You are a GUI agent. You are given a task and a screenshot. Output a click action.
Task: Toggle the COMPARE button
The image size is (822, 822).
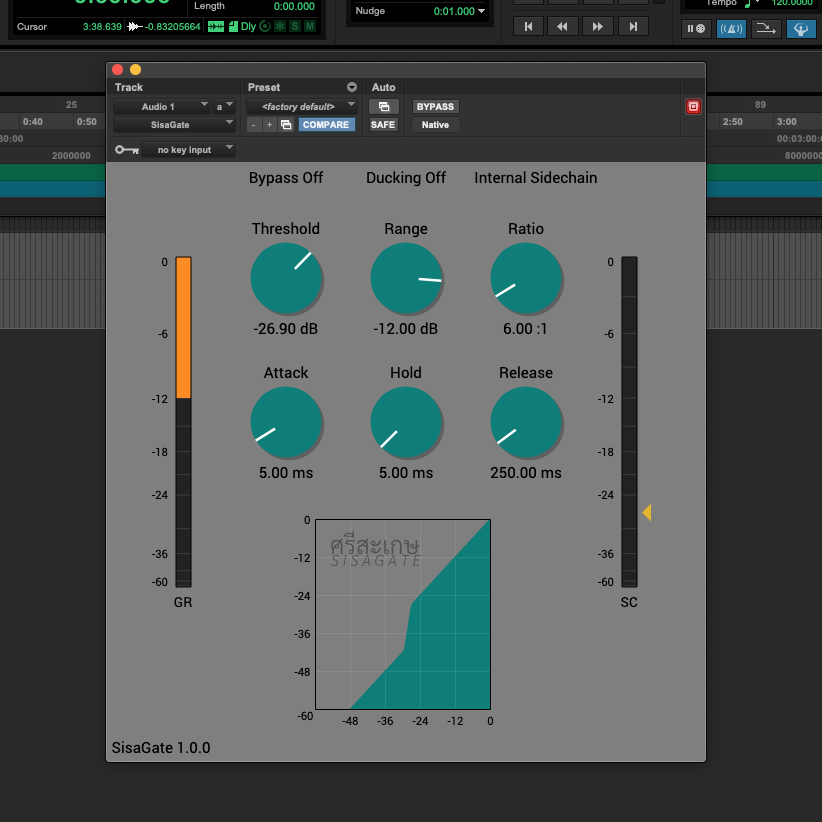(x=326, y=125)
